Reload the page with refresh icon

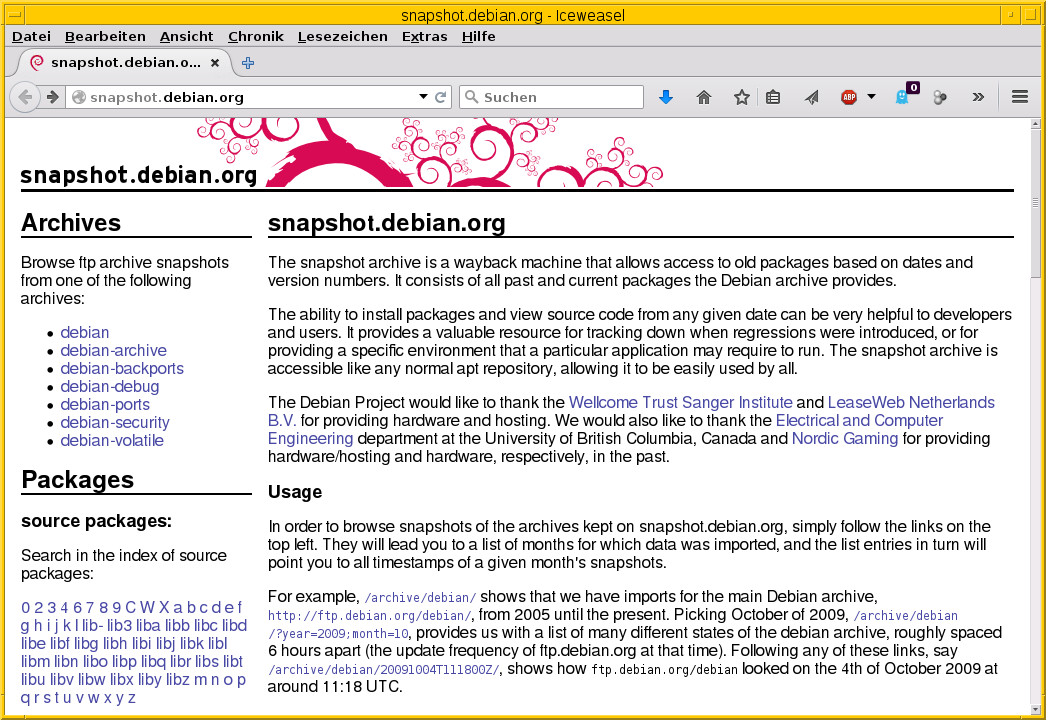(x=440, y=97)
